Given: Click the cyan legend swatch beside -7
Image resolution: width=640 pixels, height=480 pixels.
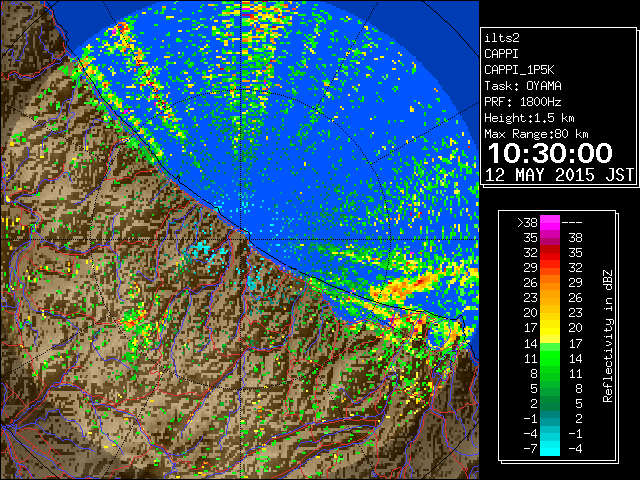Looking at the screenshot, I should [x=550, y=449].
